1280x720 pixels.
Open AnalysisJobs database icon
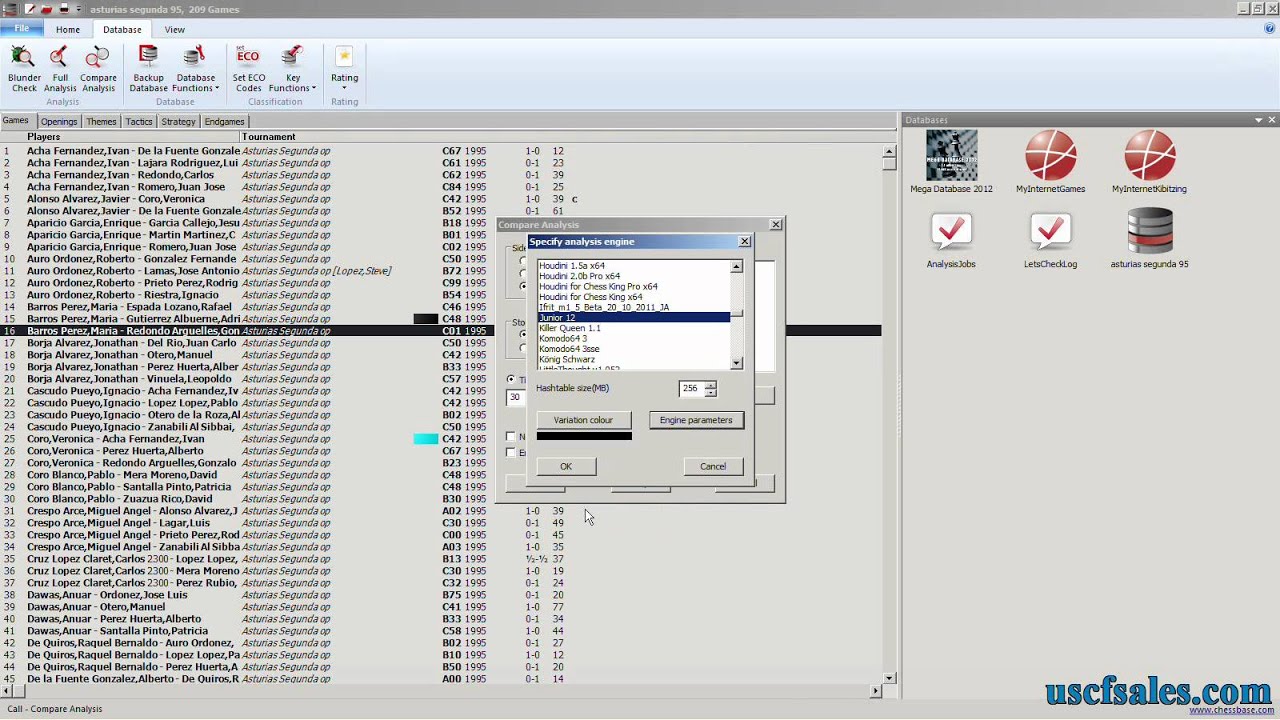coord(950,240)
